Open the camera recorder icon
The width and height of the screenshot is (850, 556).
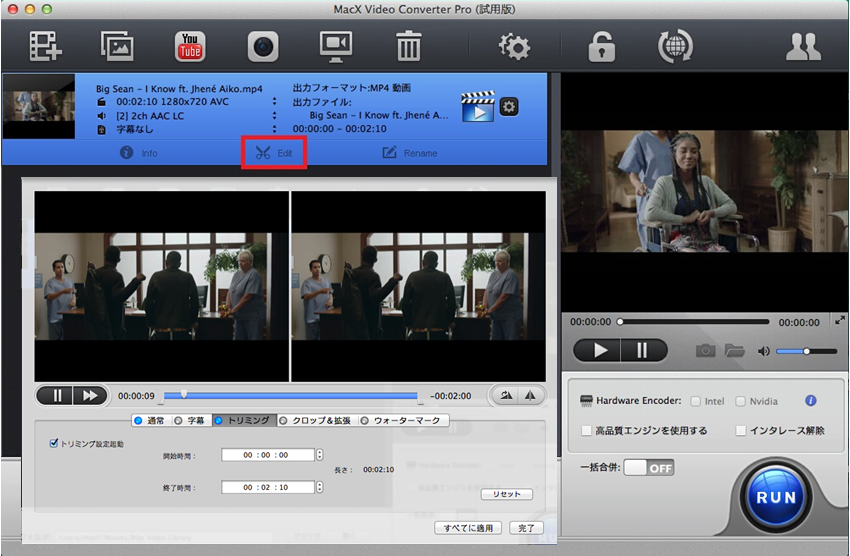263,46
